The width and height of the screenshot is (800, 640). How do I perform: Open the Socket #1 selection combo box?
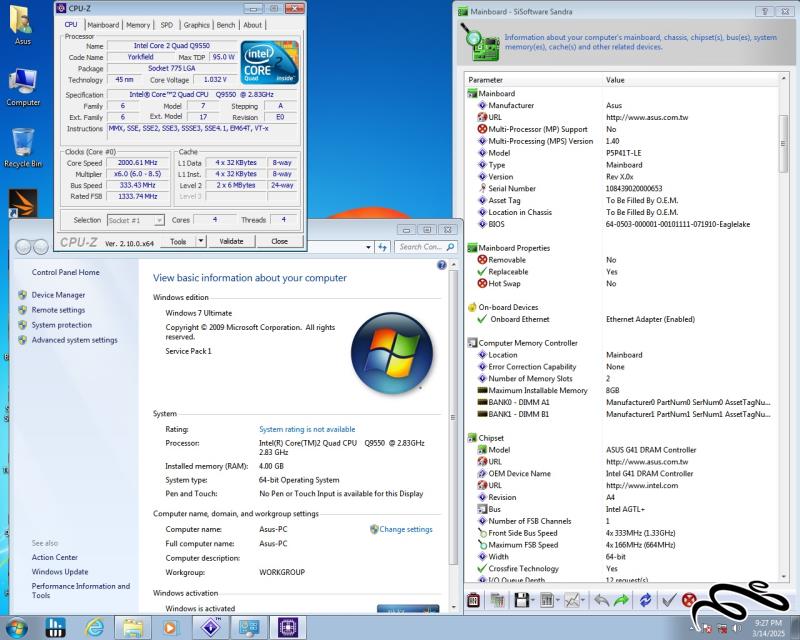[x=136, y=220]
